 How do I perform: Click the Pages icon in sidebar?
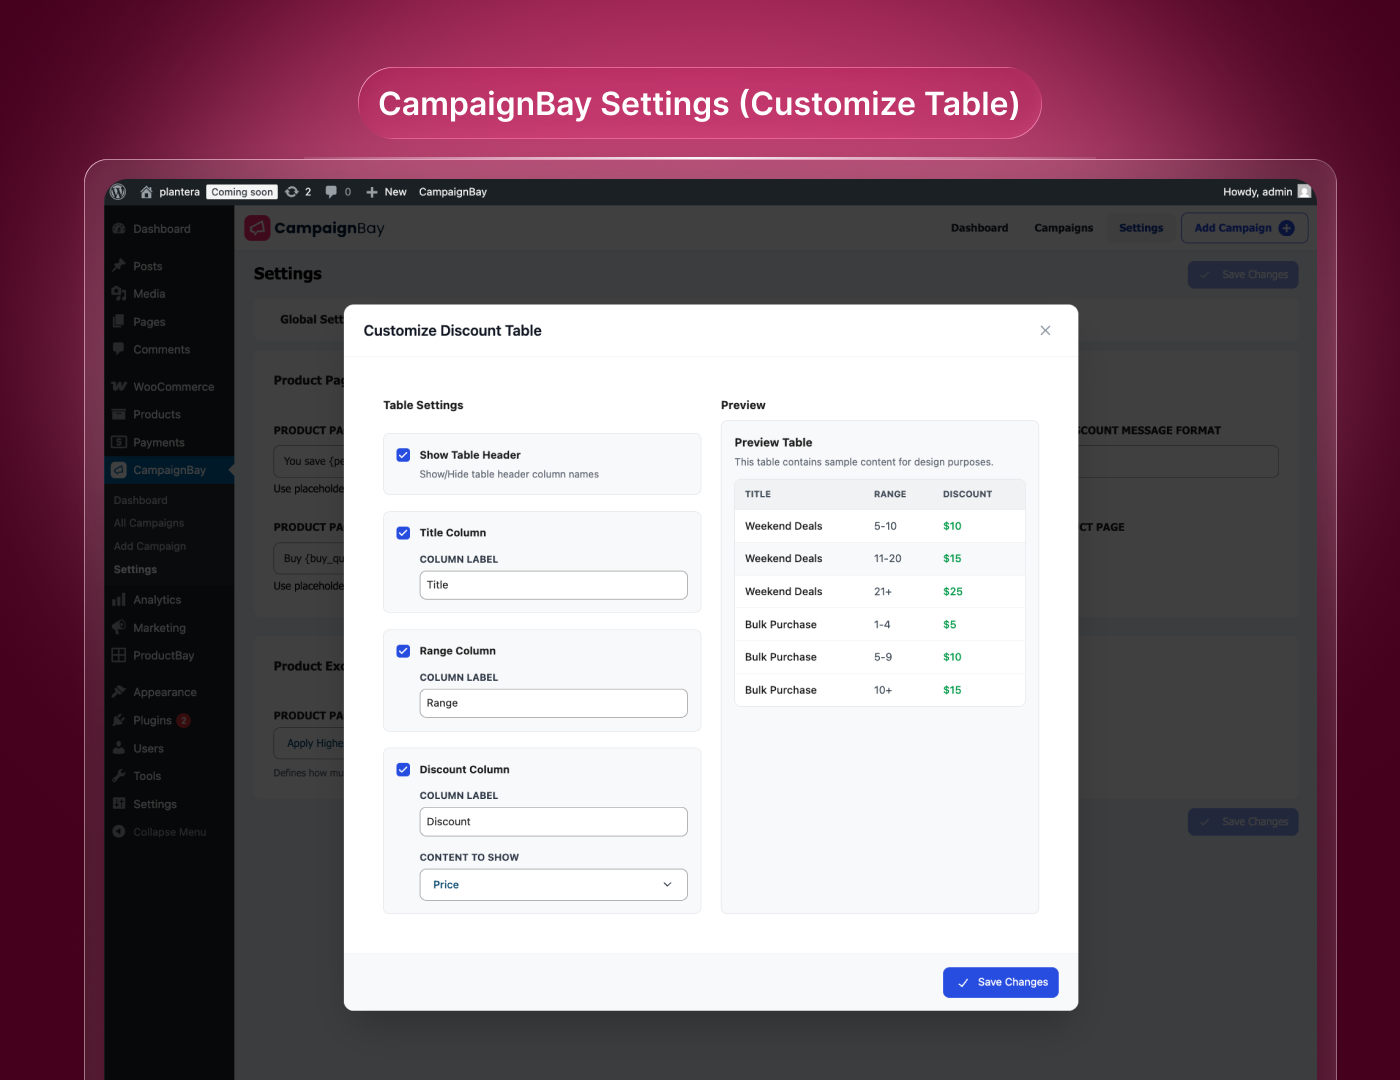(119, 322)
